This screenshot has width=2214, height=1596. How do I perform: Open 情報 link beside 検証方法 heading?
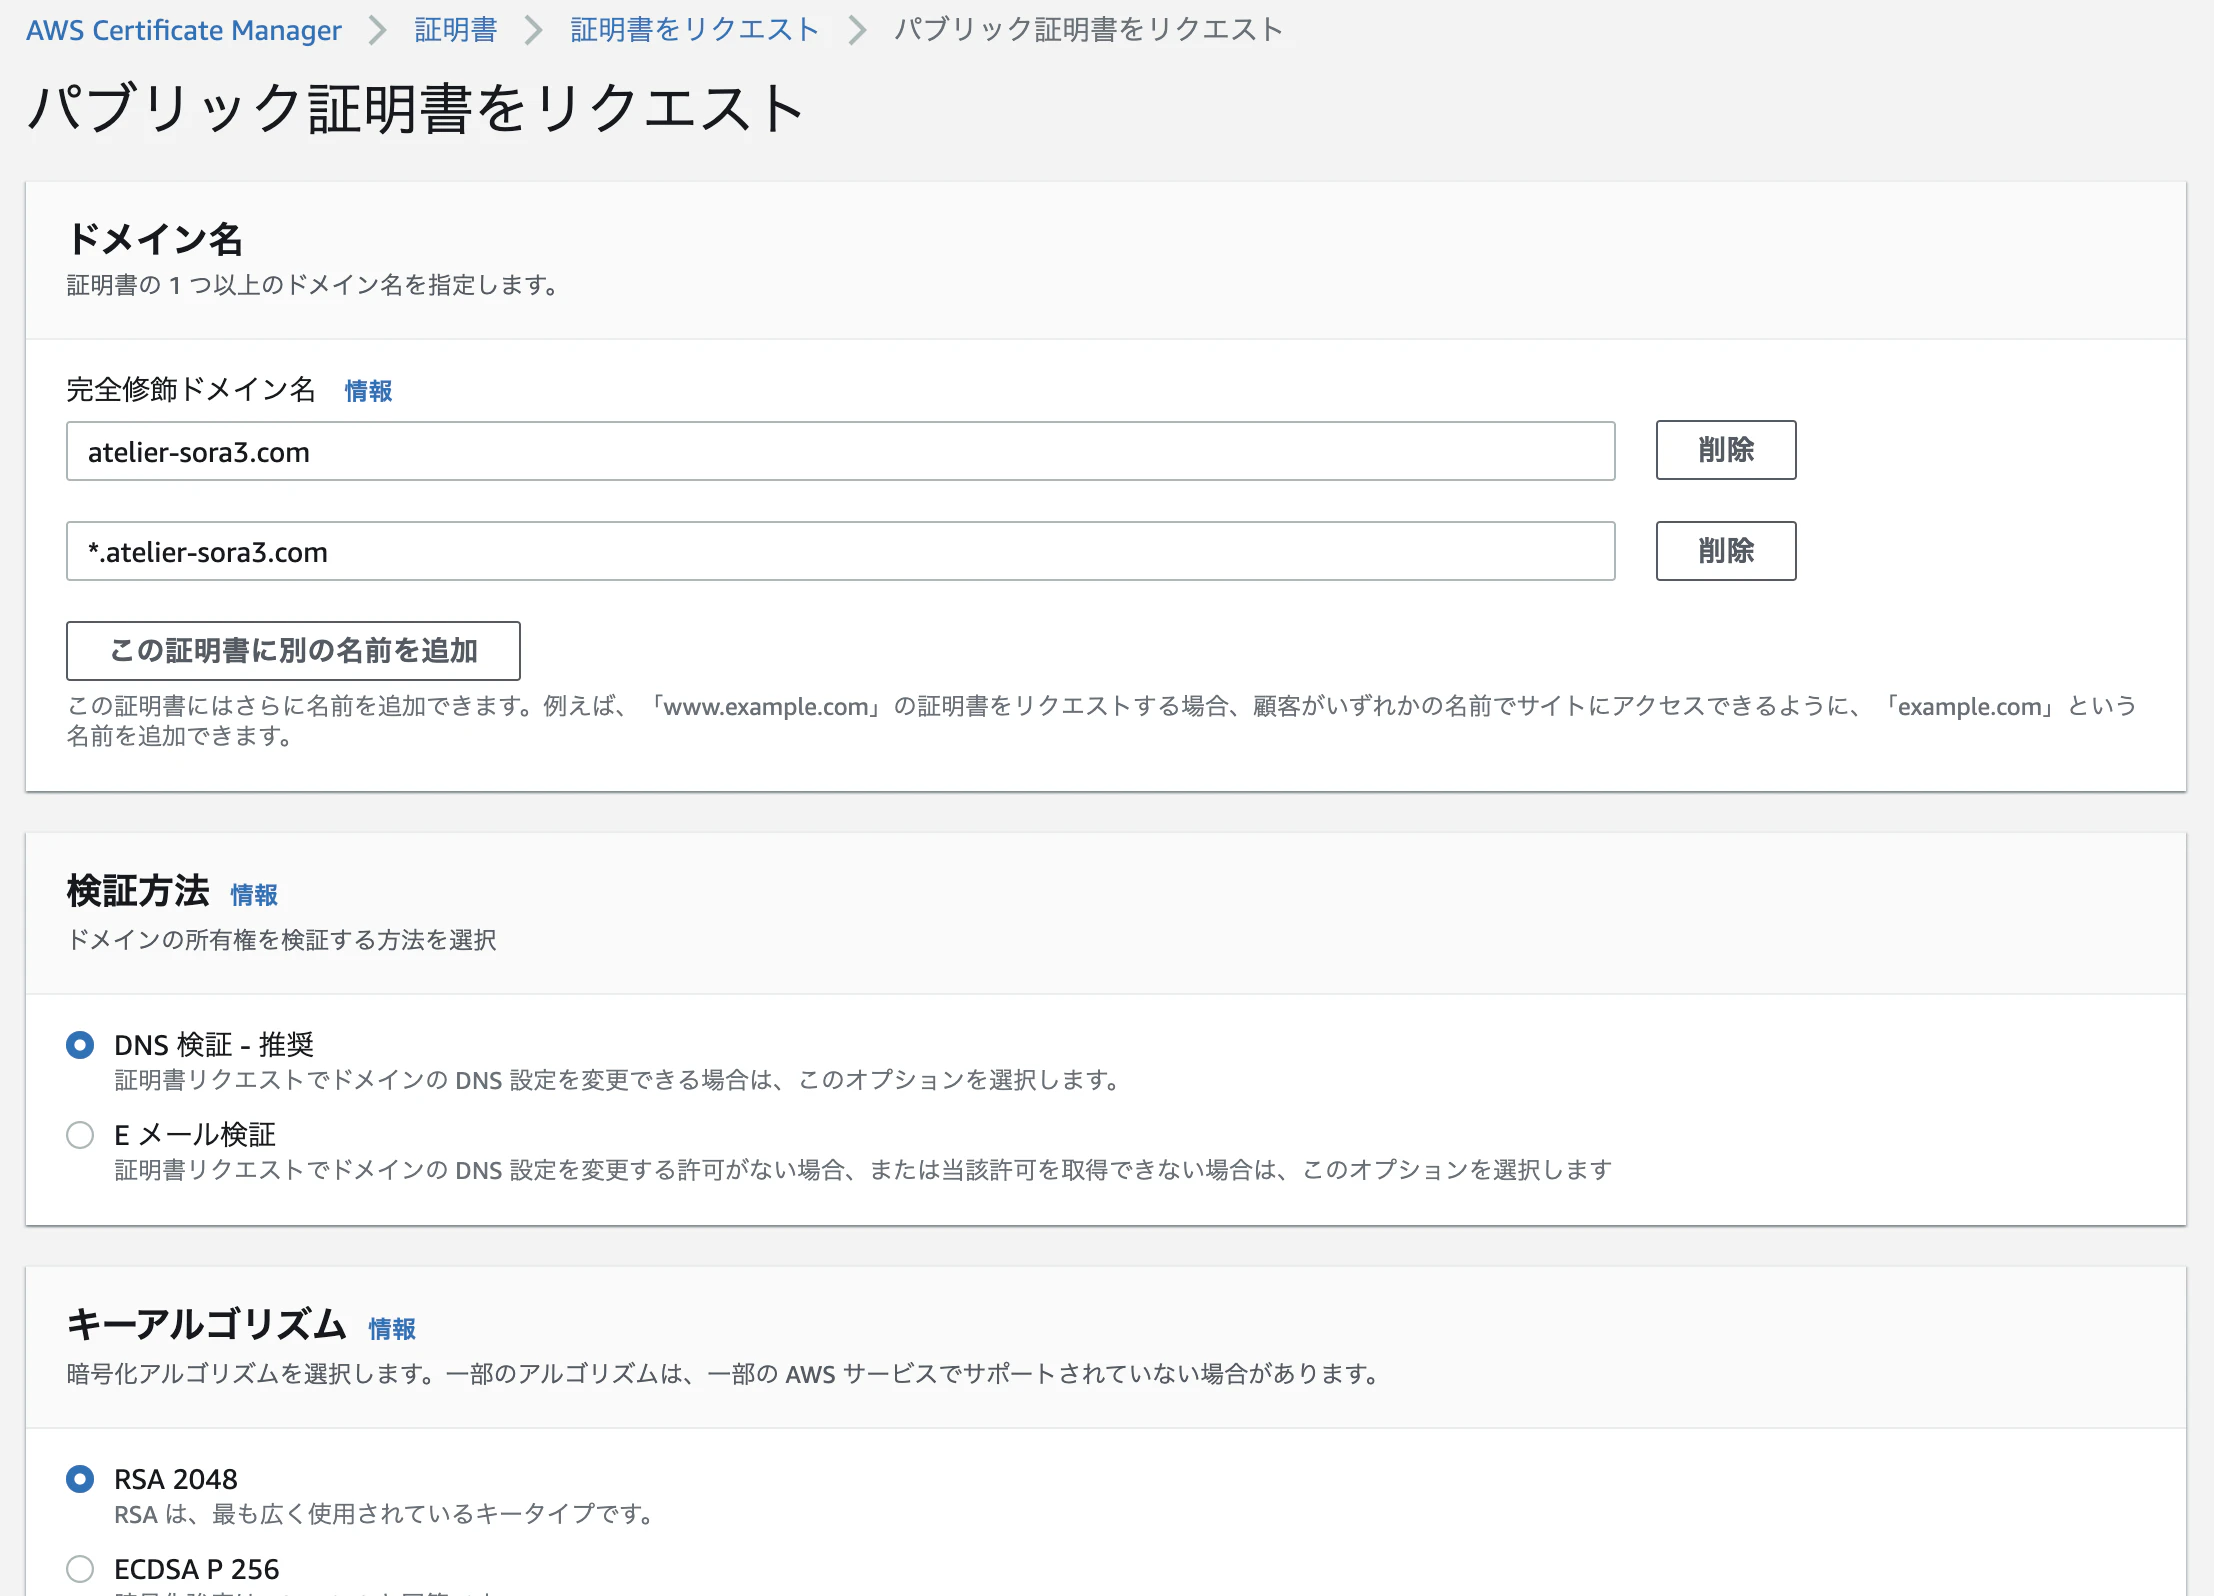coord(254,895)
